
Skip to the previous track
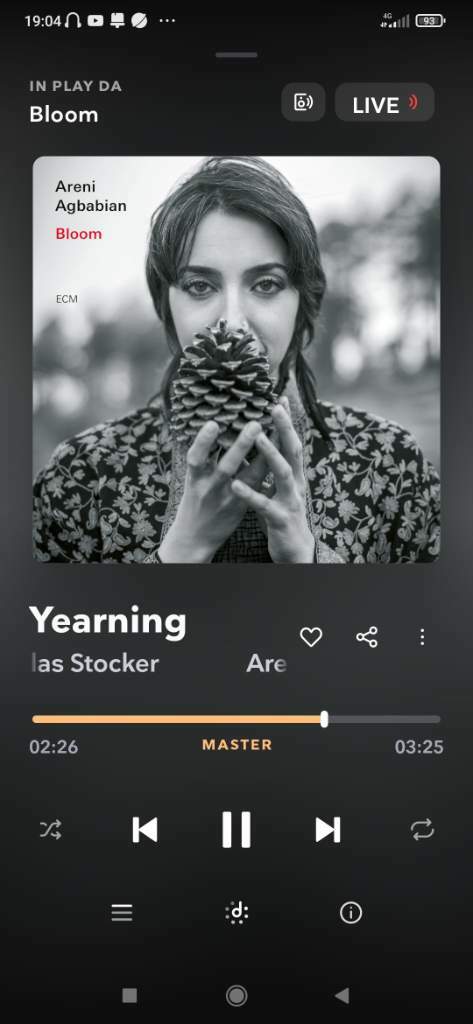click(145, 830)
